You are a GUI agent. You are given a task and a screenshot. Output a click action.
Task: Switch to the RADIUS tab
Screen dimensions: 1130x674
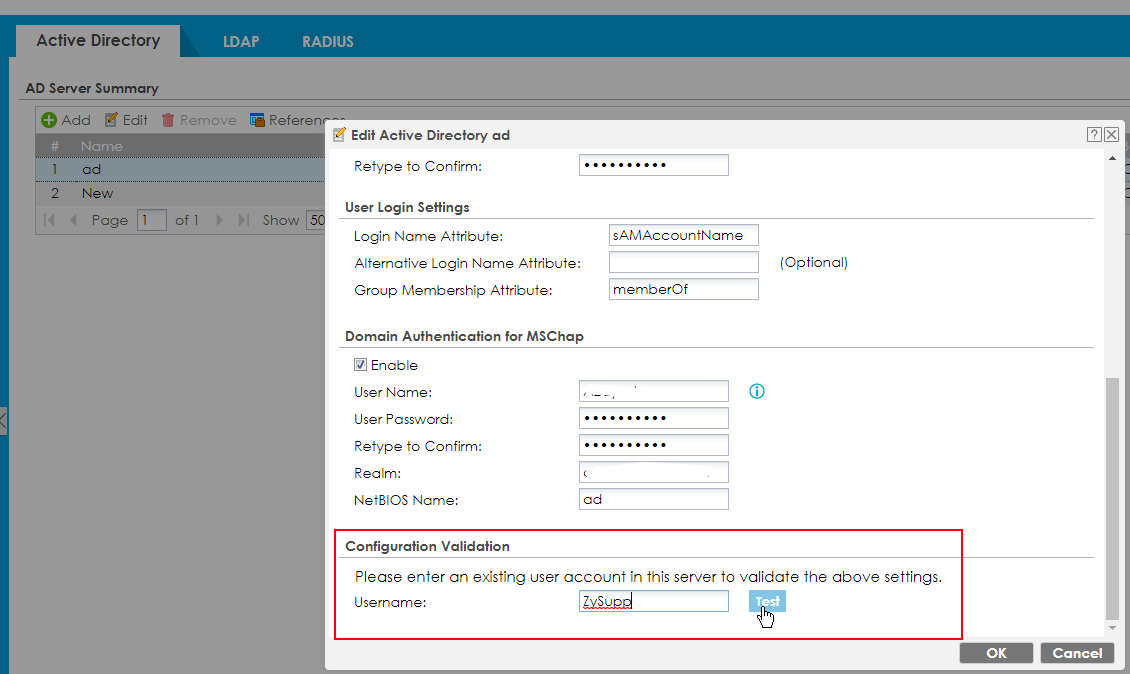pos(328,42)
